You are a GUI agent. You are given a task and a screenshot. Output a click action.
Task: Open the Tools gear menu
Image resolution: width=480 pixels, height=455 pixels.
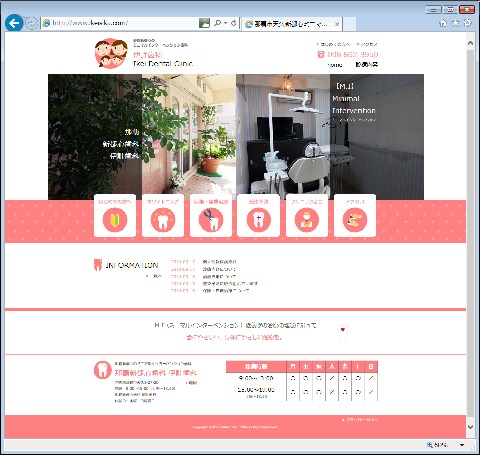coord(468,23)
